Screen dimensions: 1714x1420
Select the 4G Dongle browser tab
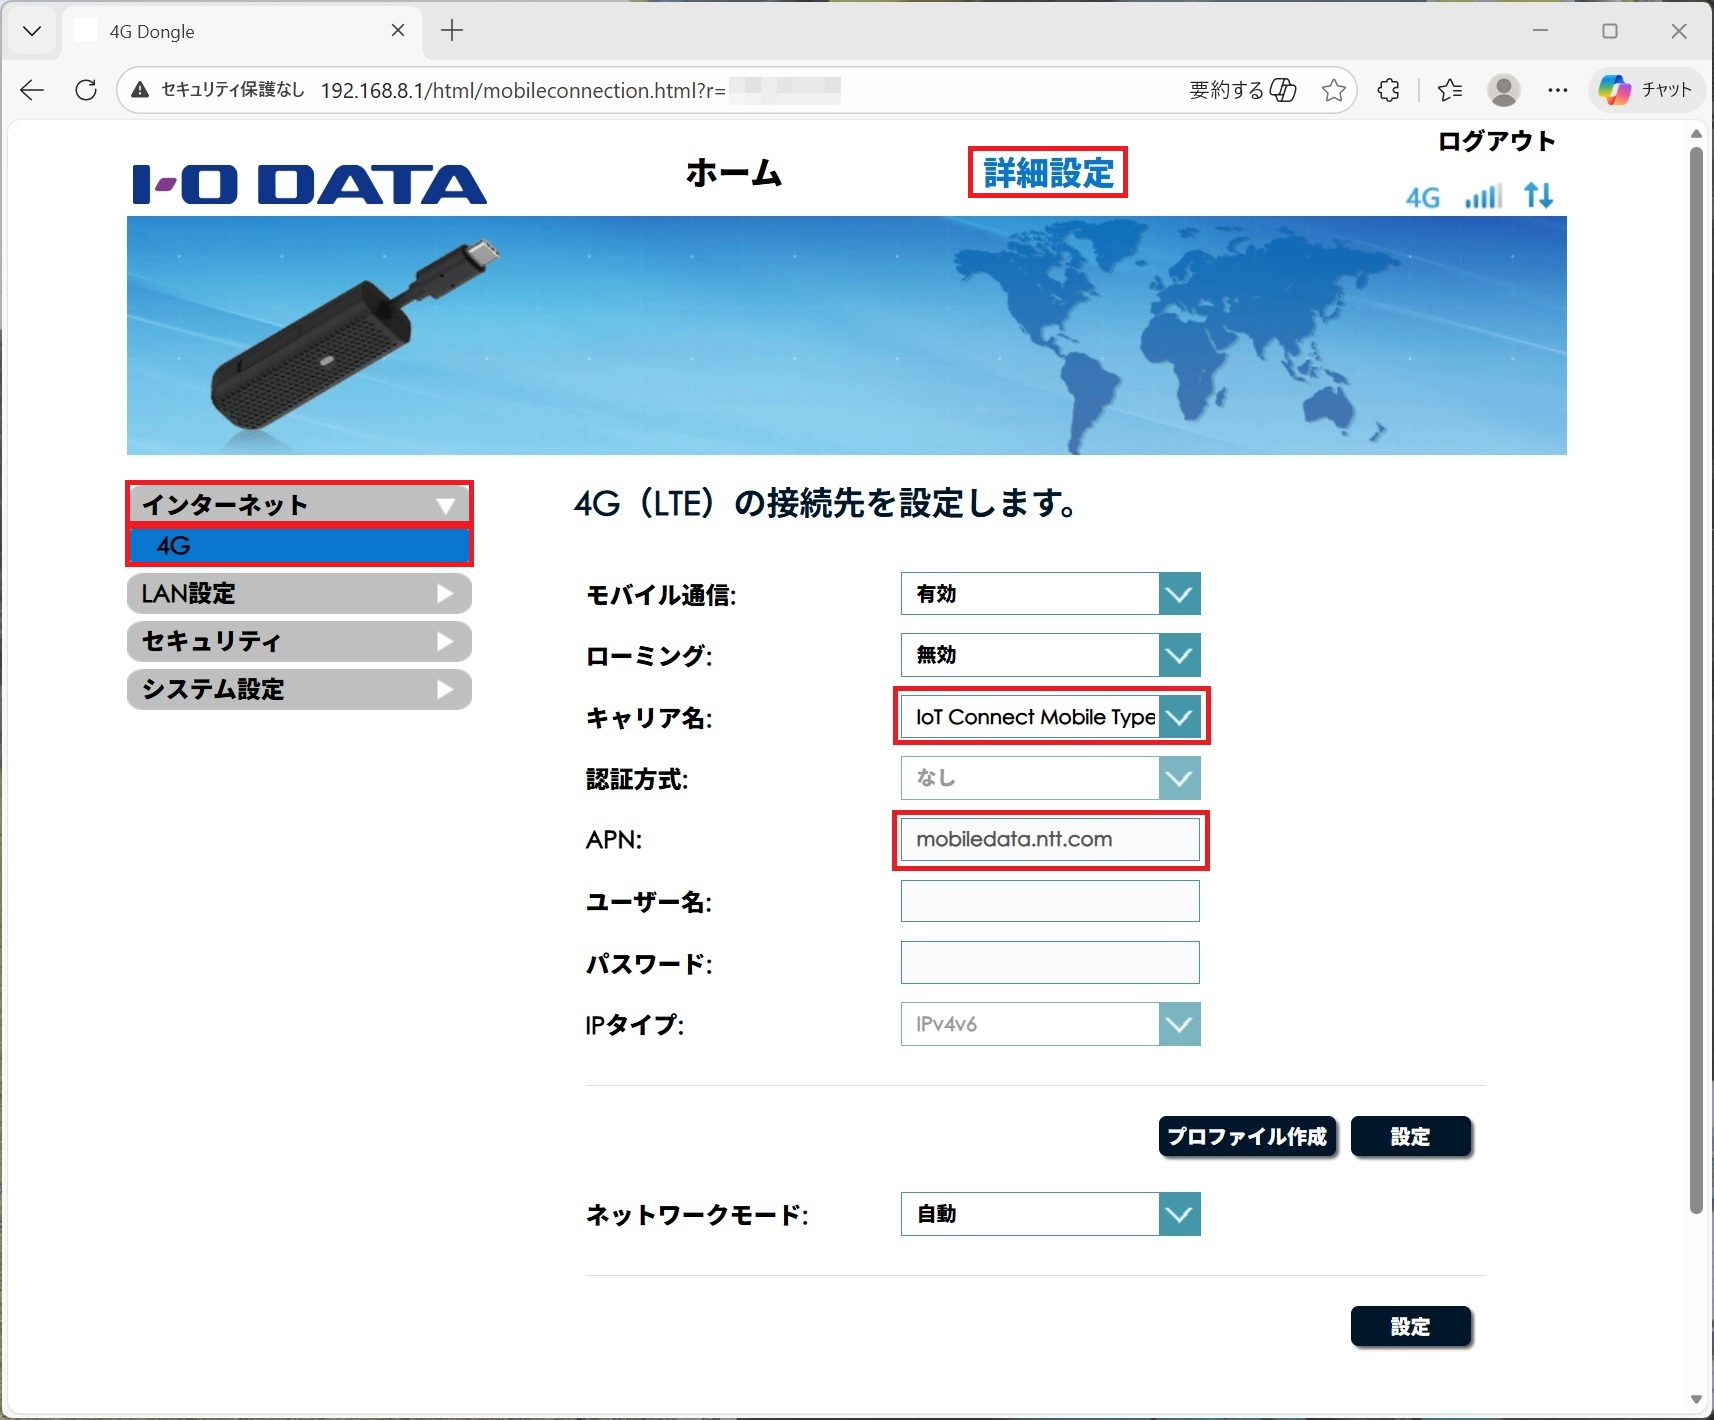click(x=240, y=31)
